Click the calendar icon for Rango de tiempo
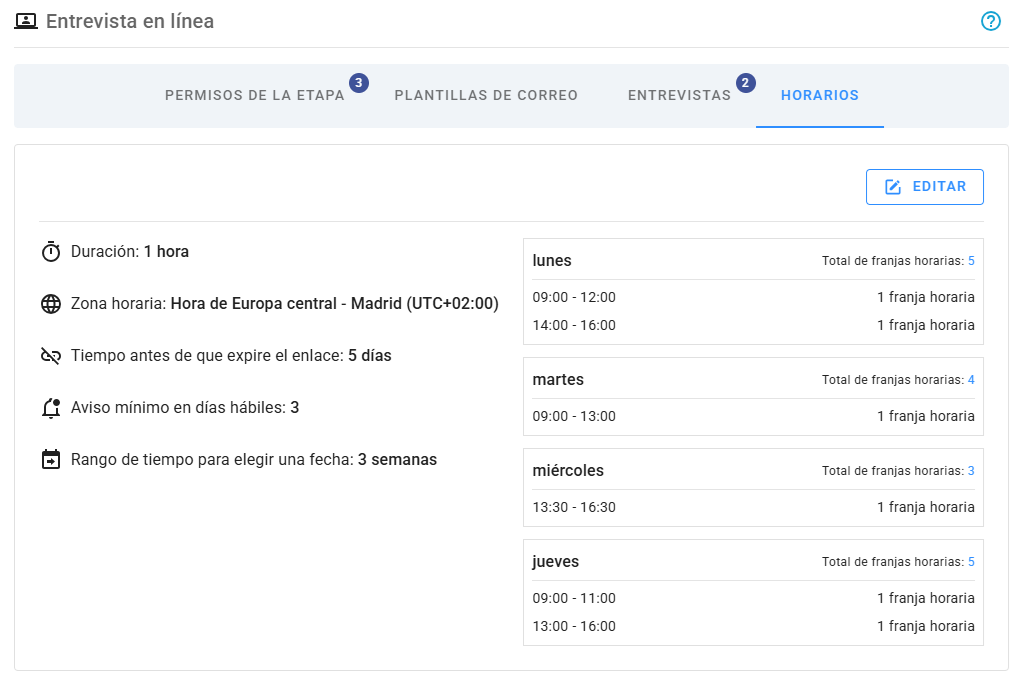Image resolution: width=1019 pixels, height=680 pixels. click(51, 459)
